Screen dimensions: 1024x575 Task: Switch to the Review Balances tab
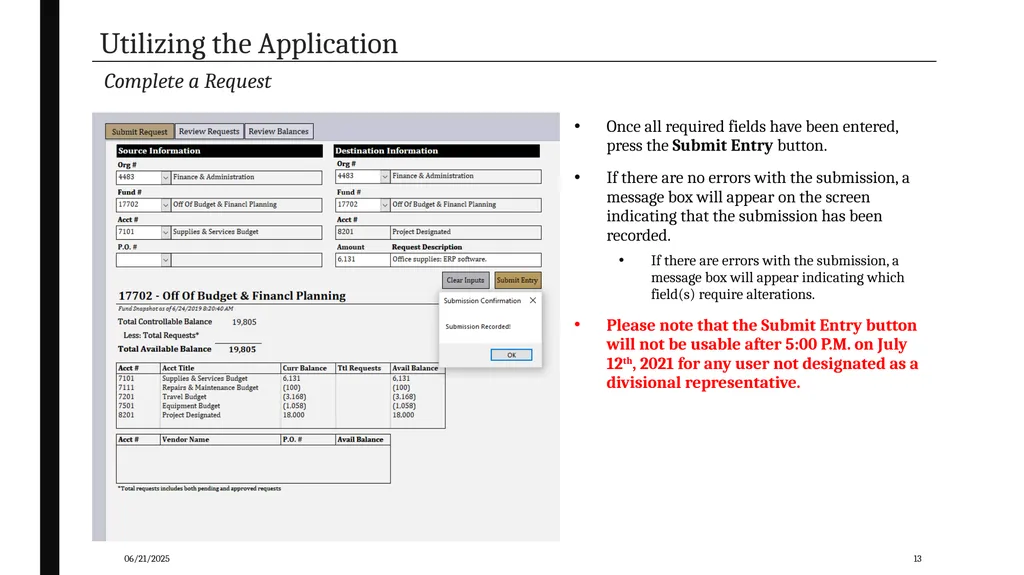pyautogui.click(x=279, y=131)
